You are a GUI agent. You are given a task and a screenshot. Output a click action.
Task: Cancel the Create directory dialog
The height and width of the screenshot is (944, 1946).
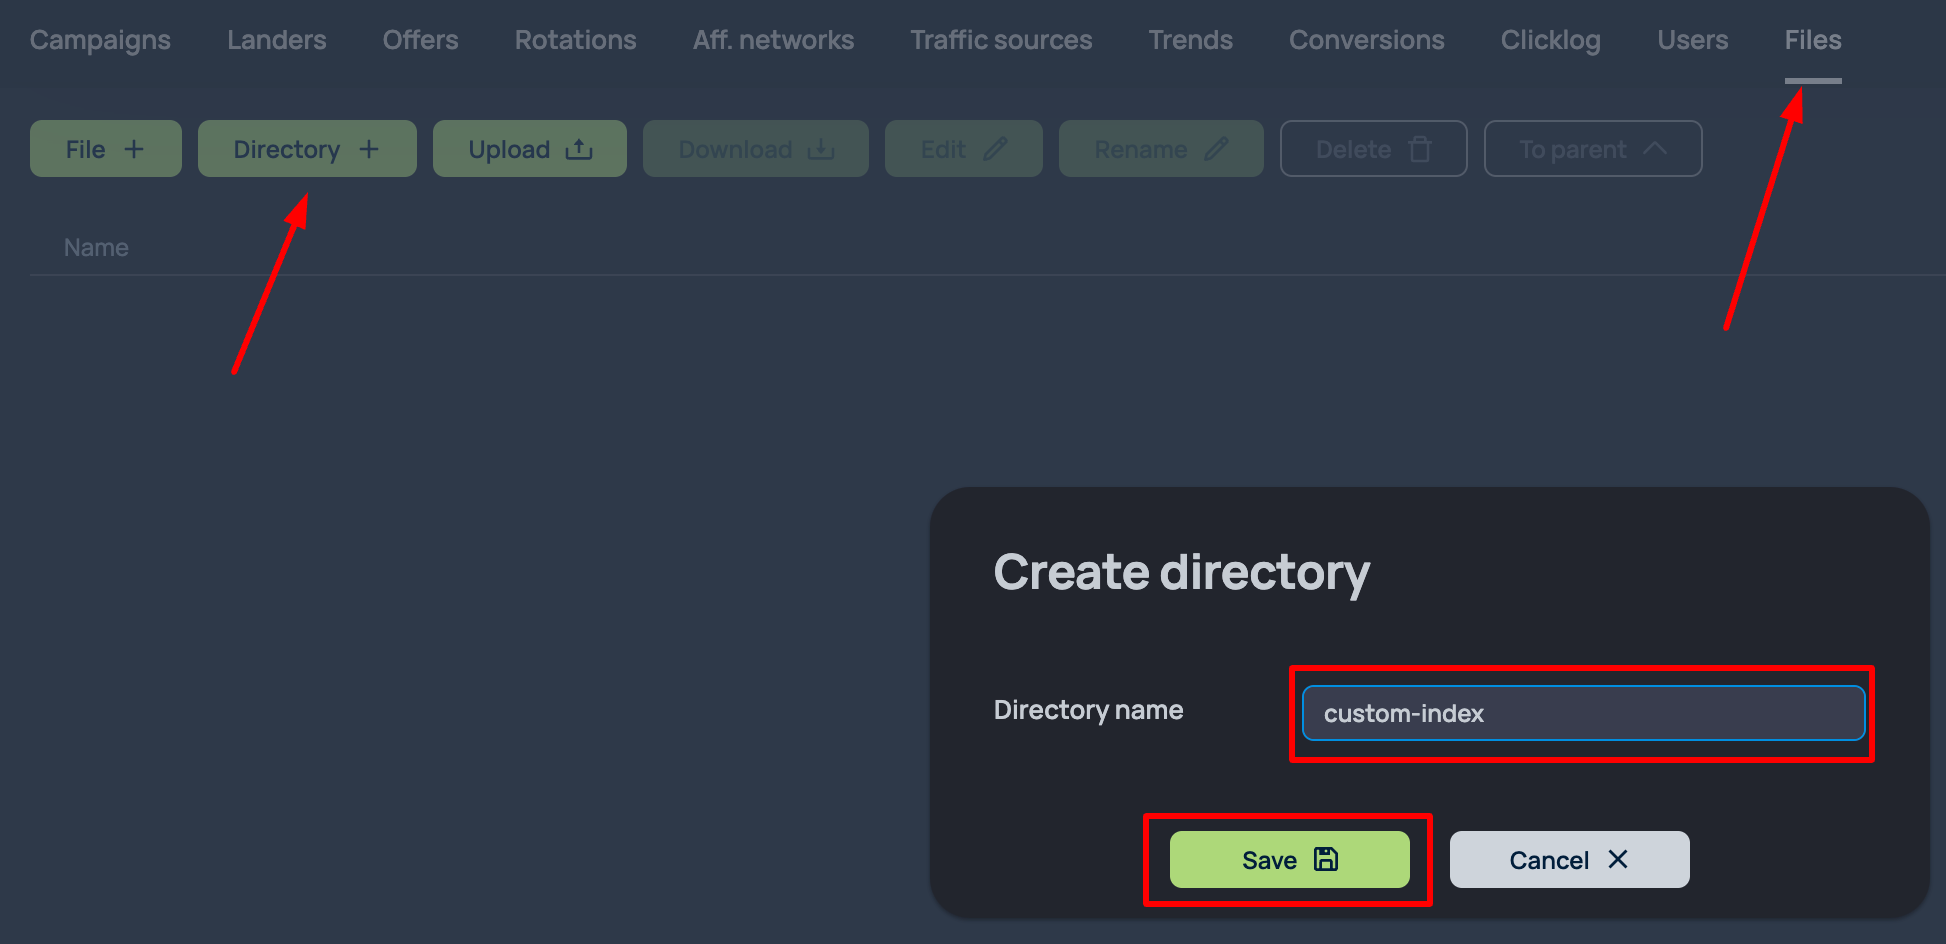click(1569, 859)
